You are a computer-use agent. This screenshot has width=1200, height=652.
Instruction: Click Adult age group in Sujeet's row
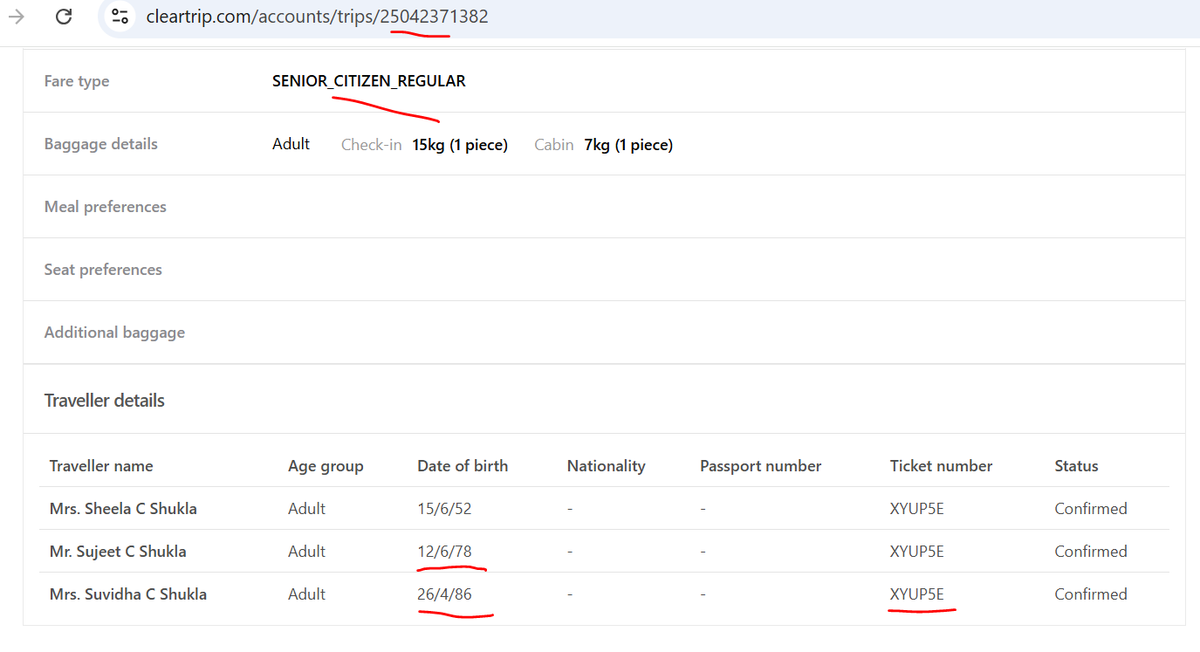pos(307,552)
